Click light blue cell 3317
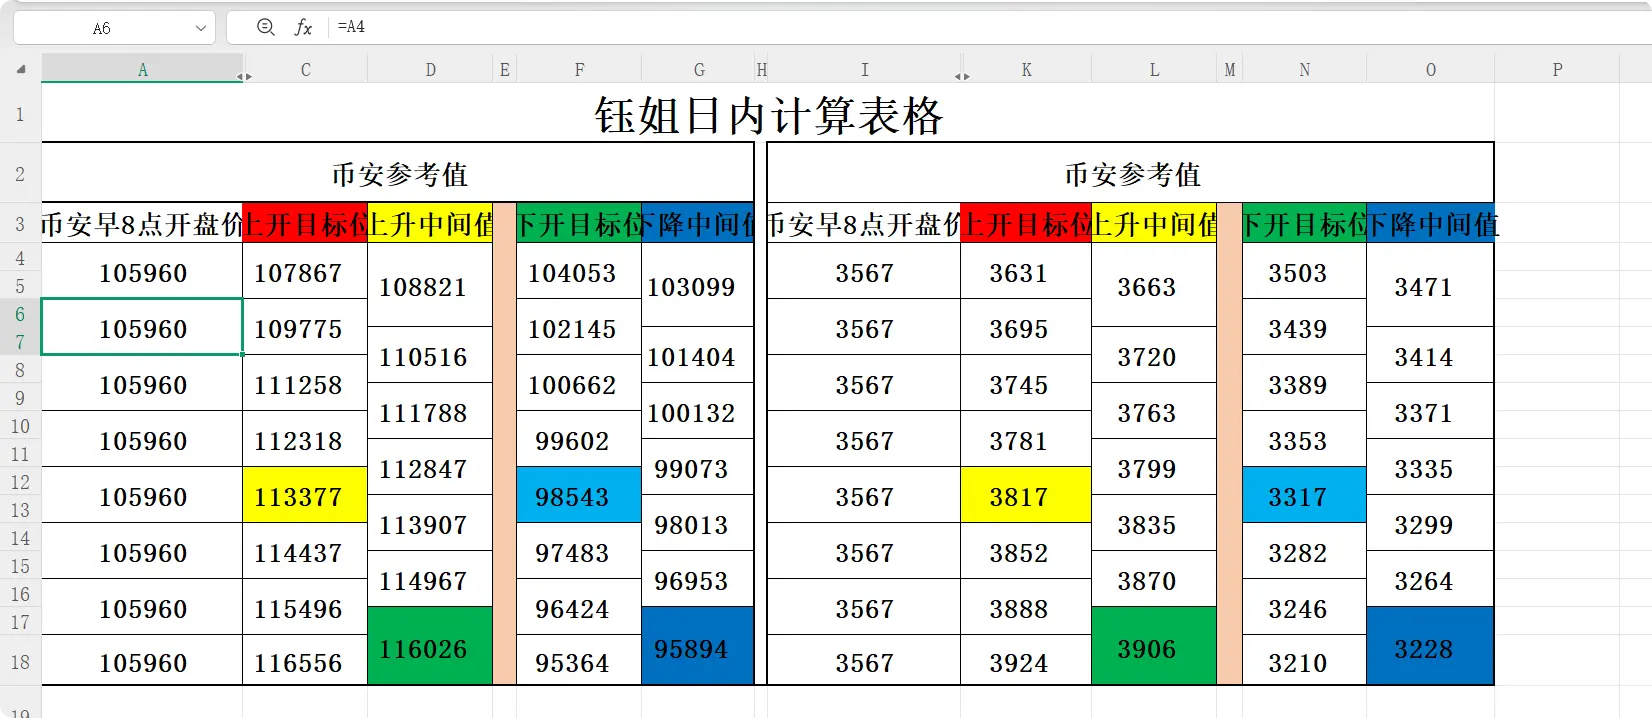The height and width of the screenshot is (718, 1652). click(1304, 495)
